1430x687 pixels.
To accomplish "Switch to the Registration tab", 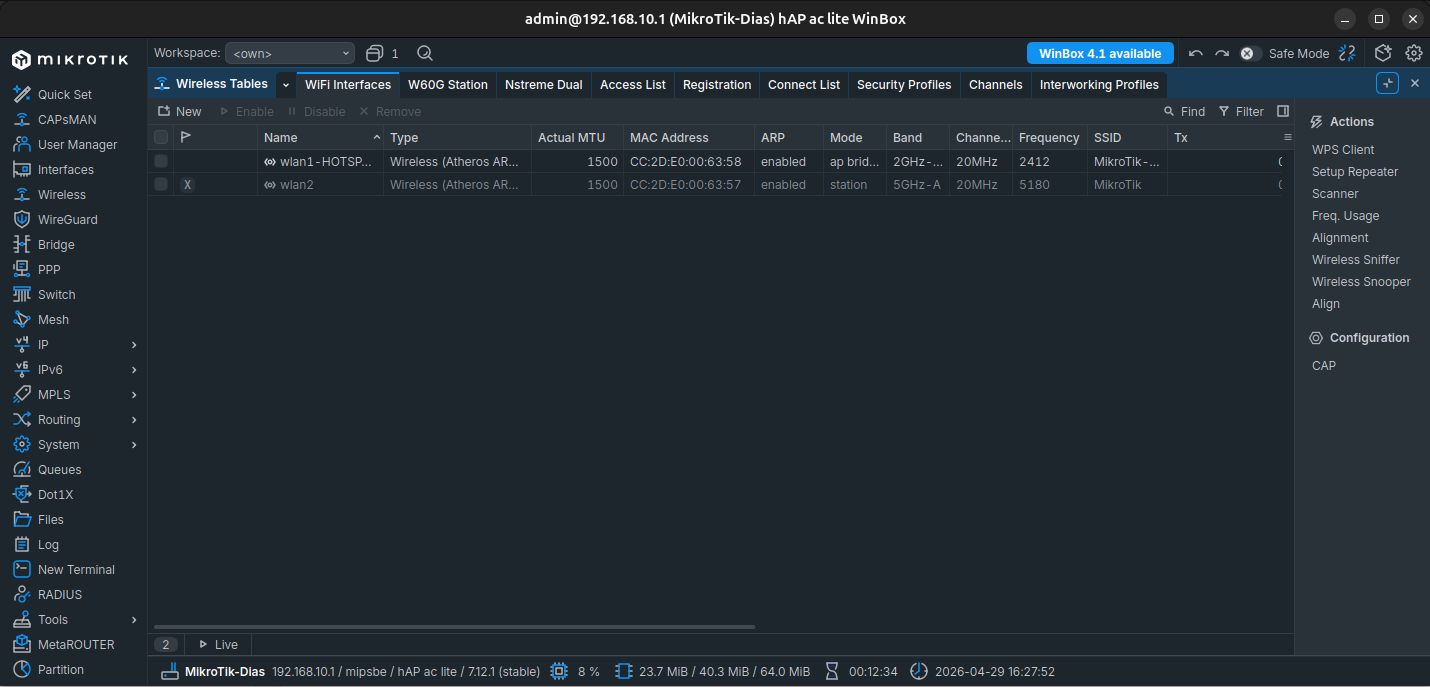I will [717, 85].
